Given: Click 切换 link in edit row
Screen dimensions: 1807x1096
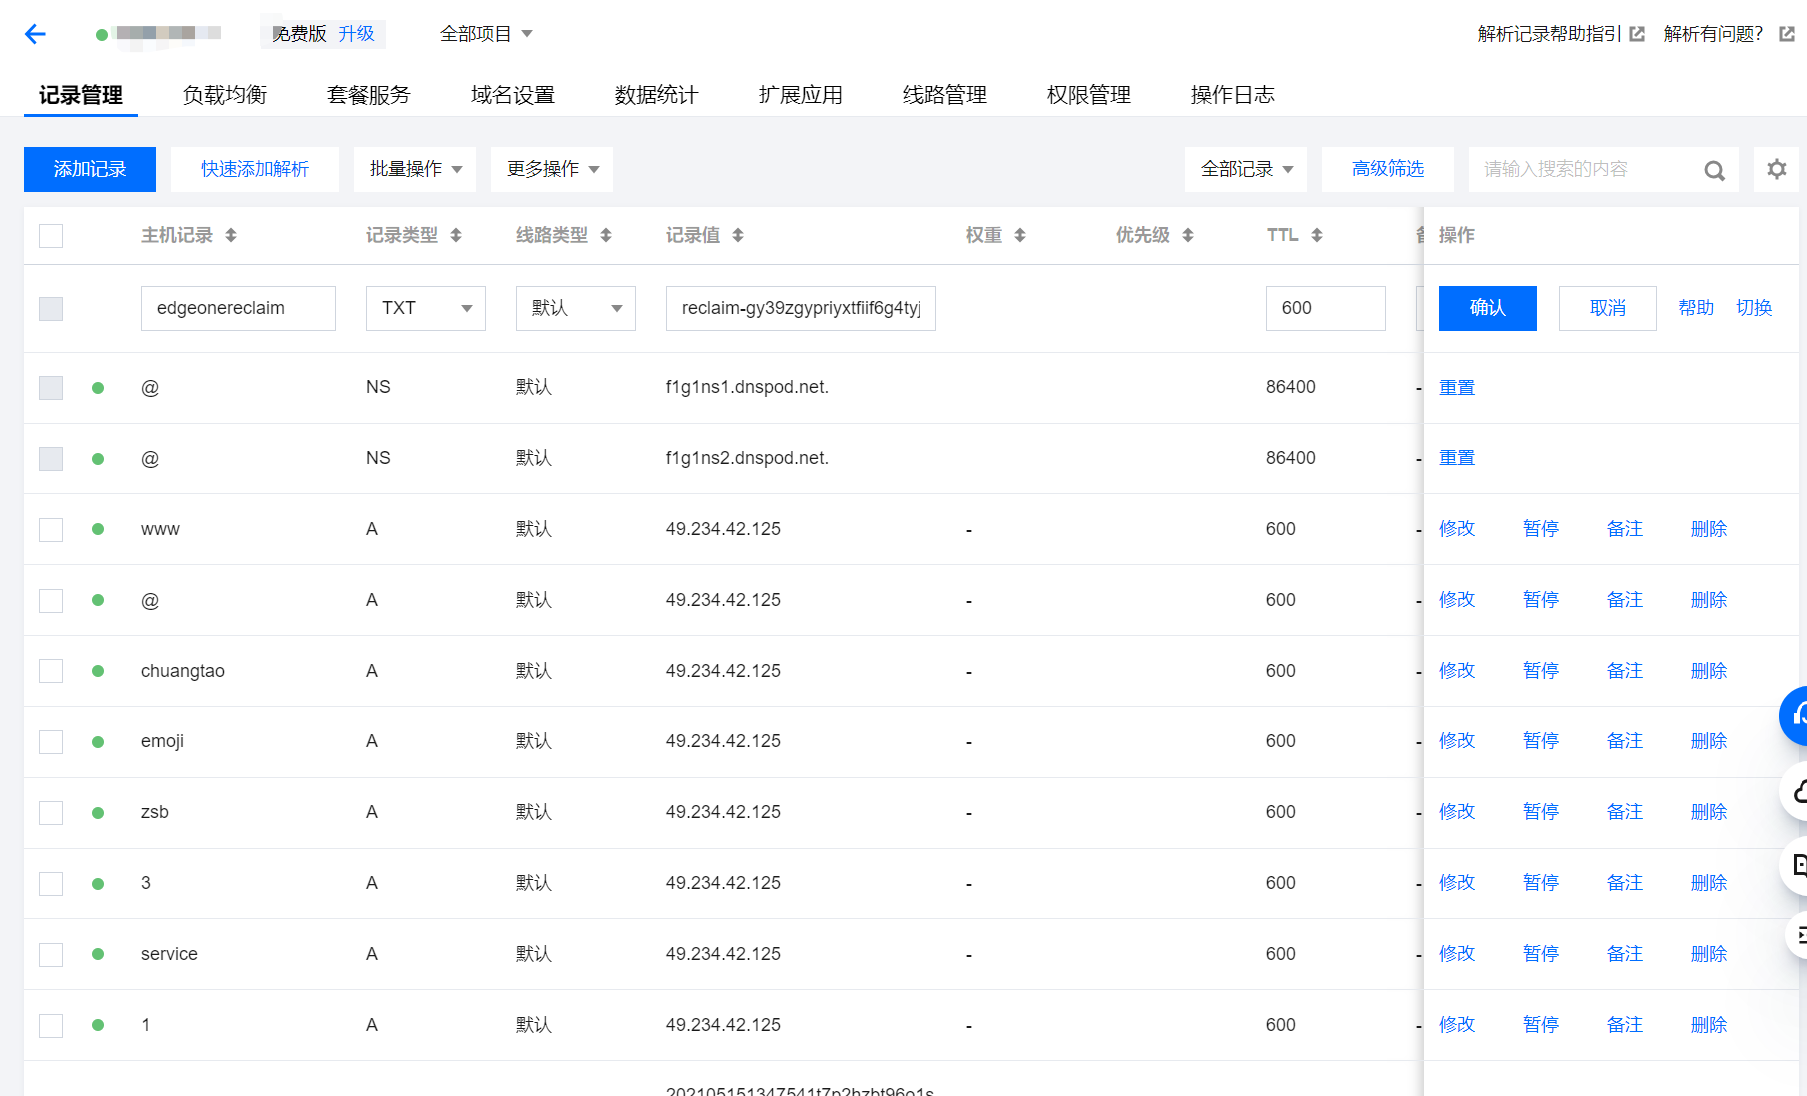Looking at the screenshot, I should (1754, 308).
